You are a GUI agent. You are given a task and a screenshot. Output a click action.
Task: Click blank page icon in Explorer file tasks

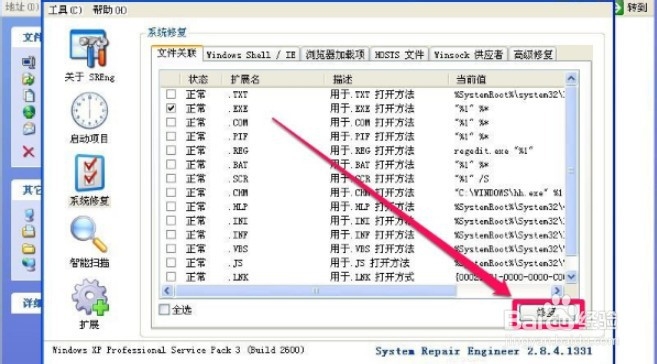coord(28,96)
